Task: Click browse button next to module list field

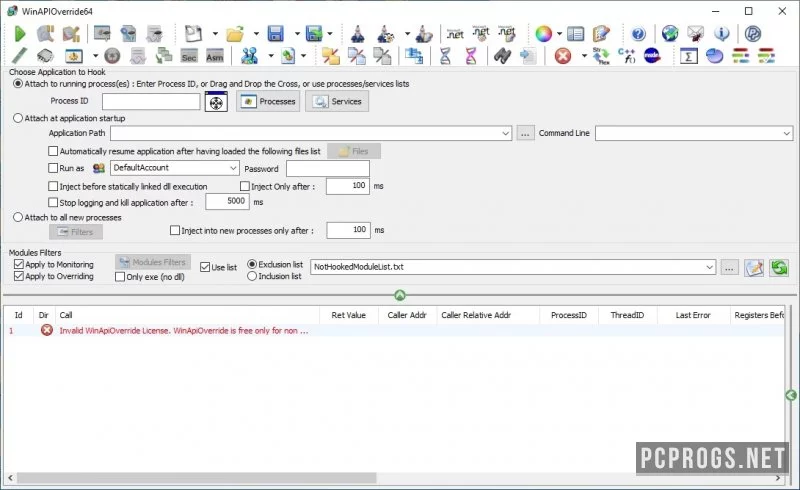Action: point(729,267)
